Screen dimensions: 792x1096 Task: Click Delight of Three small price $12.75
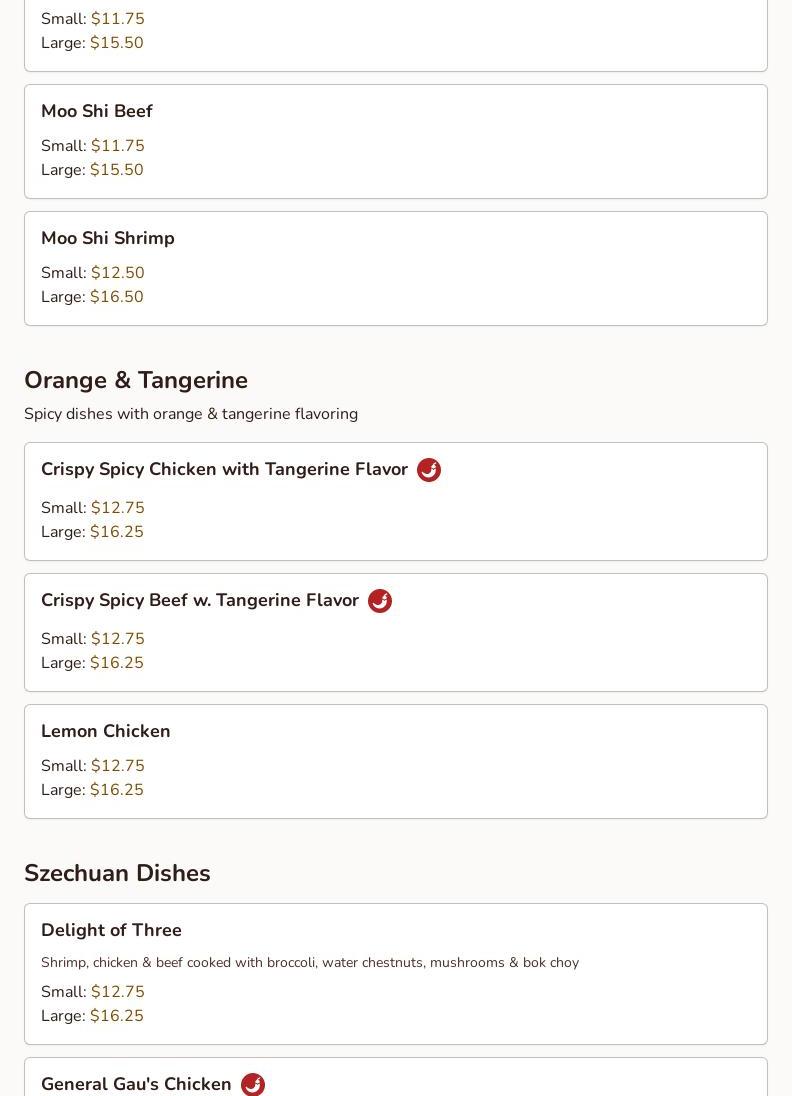pyautogui.click(x=117, y=992)
